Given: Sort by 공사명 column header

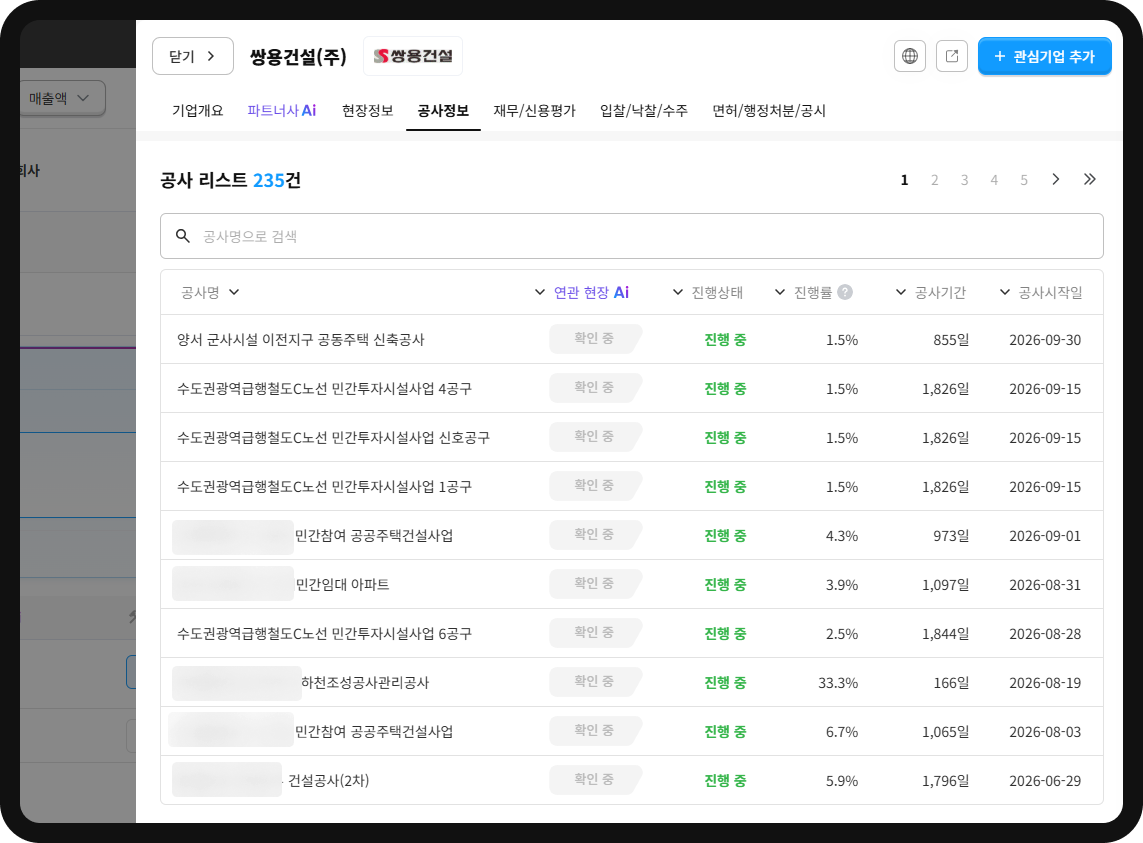Looking at the screenshot, I should pyautogui.click(x=210, y=292).
